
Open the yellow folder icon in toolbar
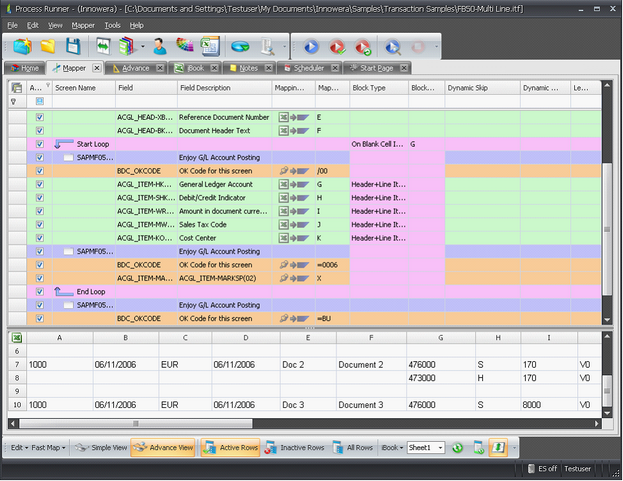point(47,46)
